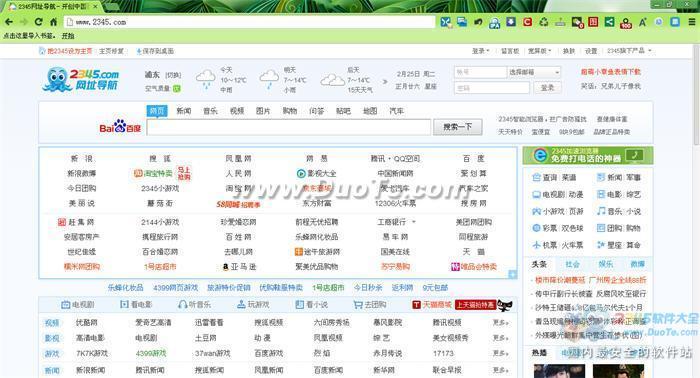Click the Baidu paw logo
This screenshot has width=700, height=378.
(x=120, y=127)
